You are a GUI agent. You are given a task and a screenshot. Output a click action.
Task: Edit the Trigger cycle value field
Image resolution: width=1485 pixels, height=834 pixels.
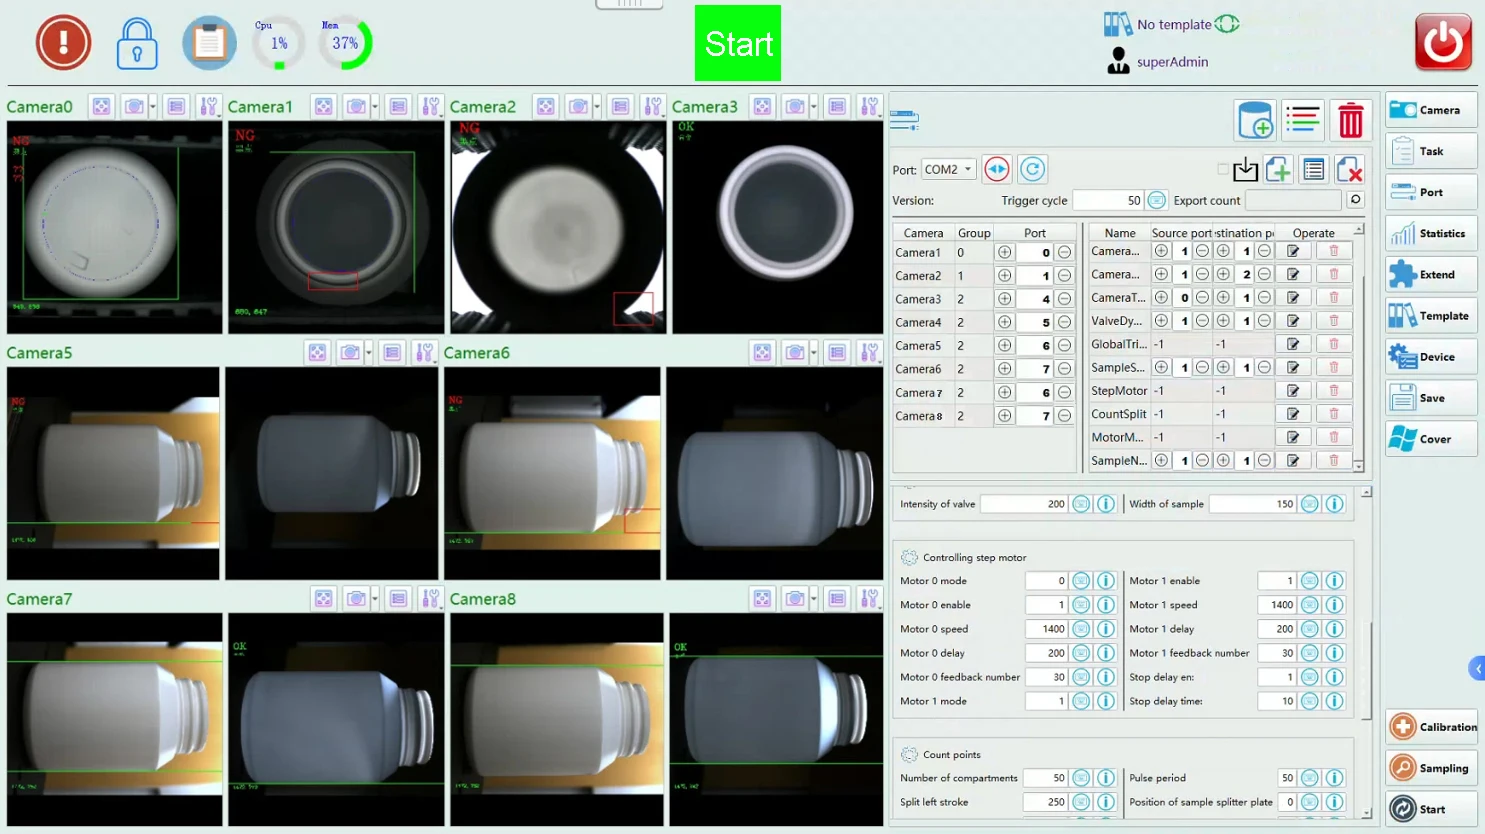point(1108,200)
